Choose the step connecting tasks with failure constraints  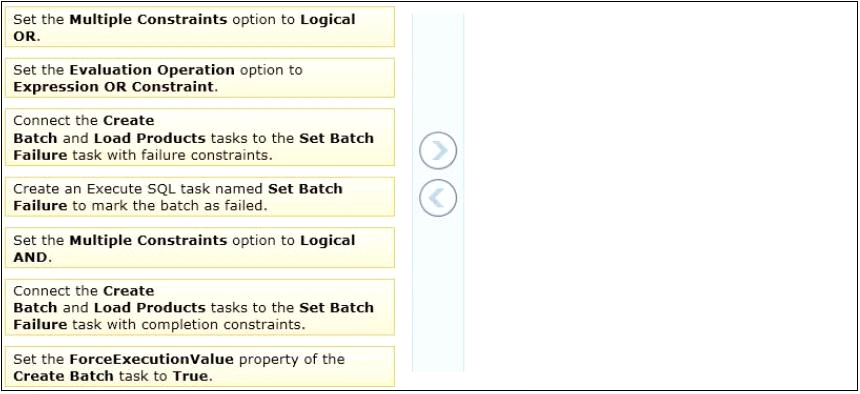(200, 137)
